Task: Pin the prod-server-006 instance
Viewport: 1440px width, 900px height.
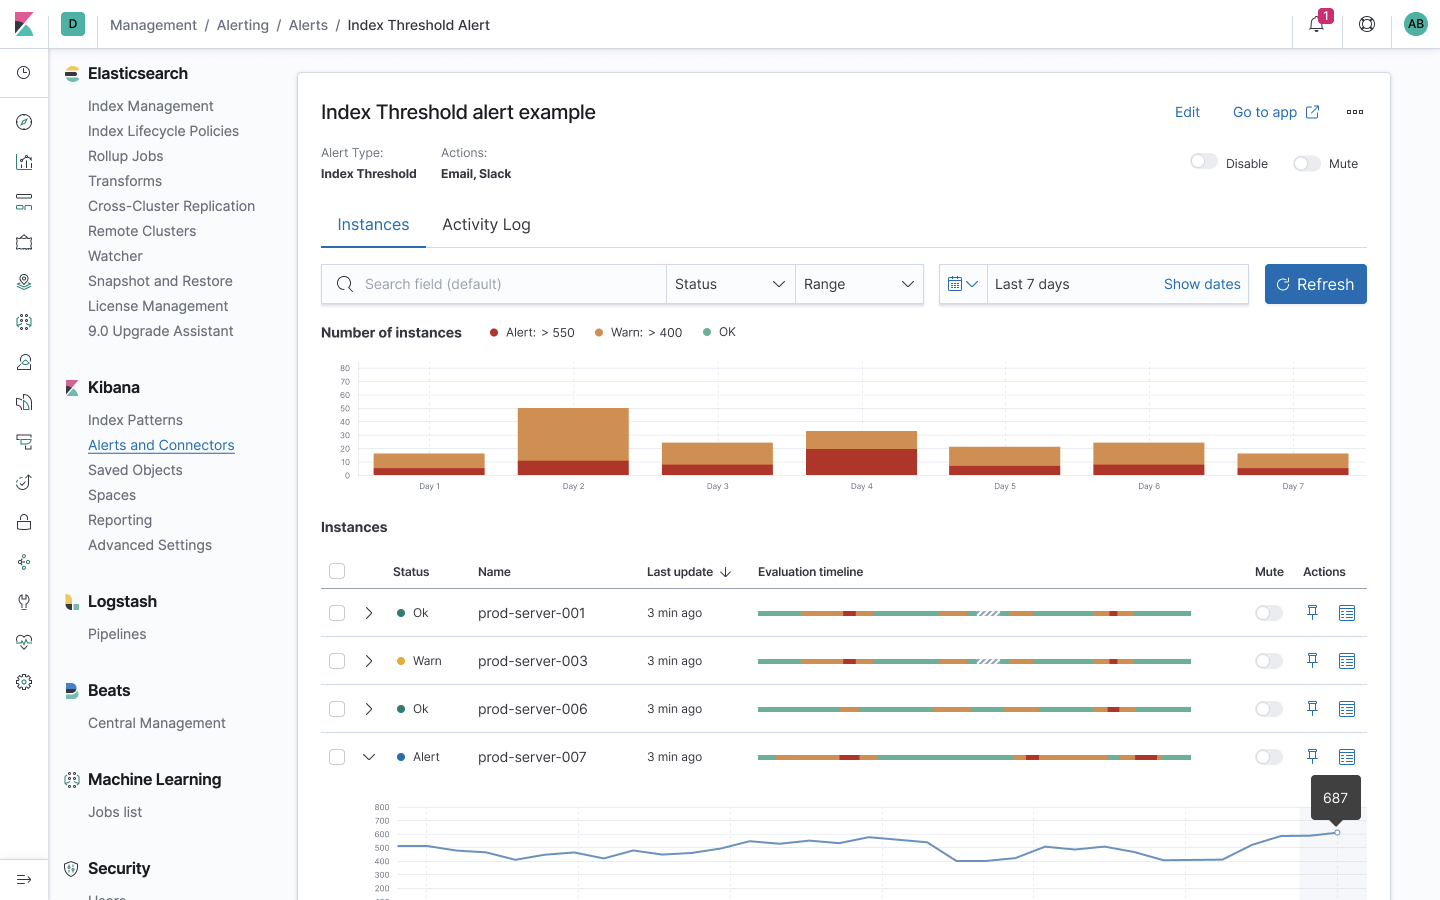Action: coord(1313,709)
